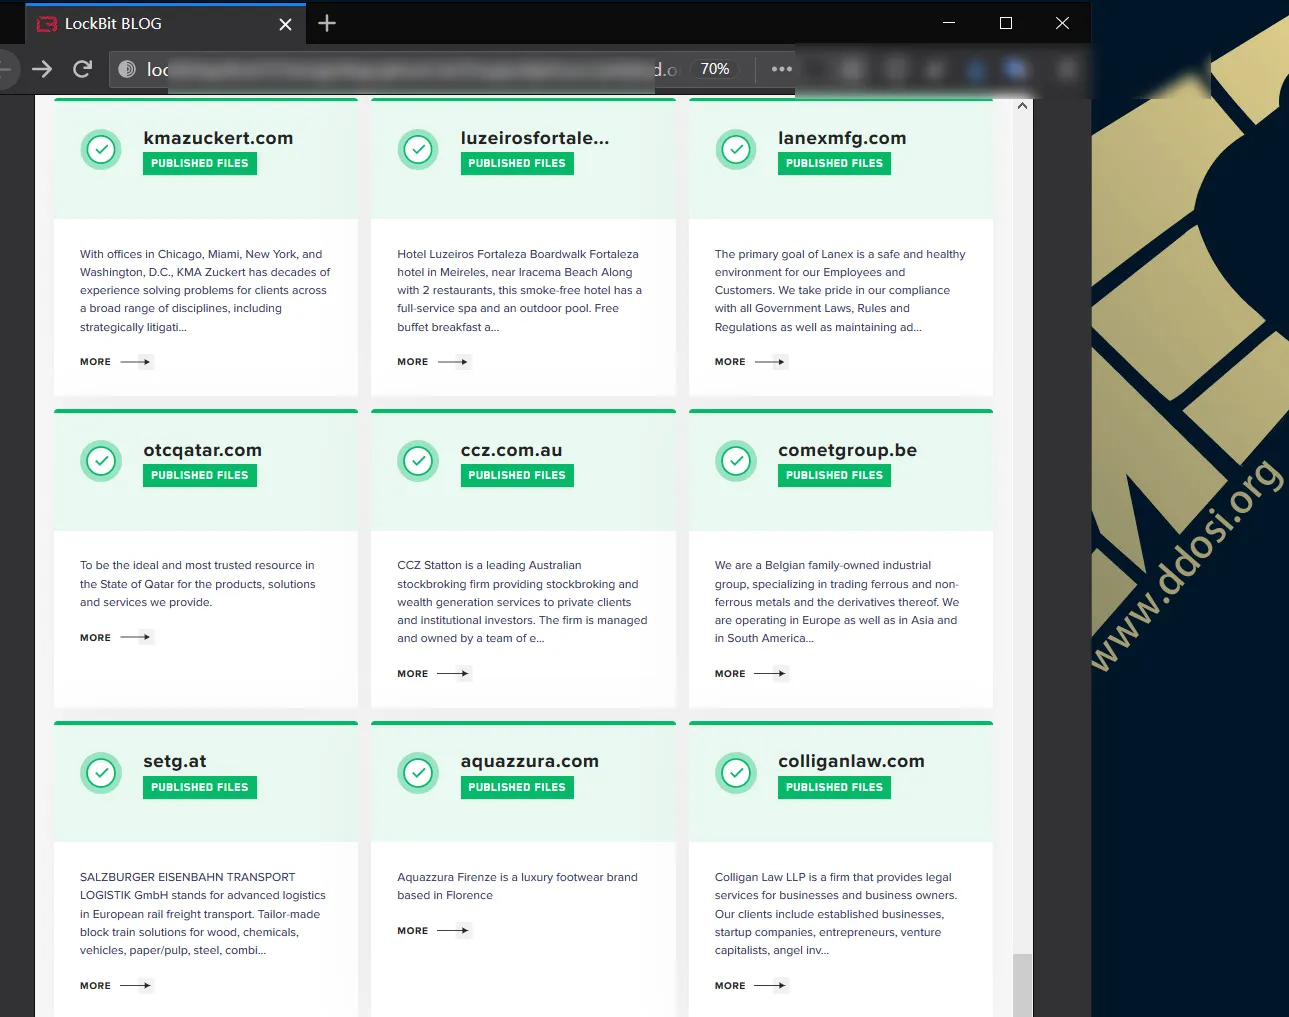Click MORE on the Qatar otcqatar card
The image size is (1289, 1017).
(x=116, y=637)
